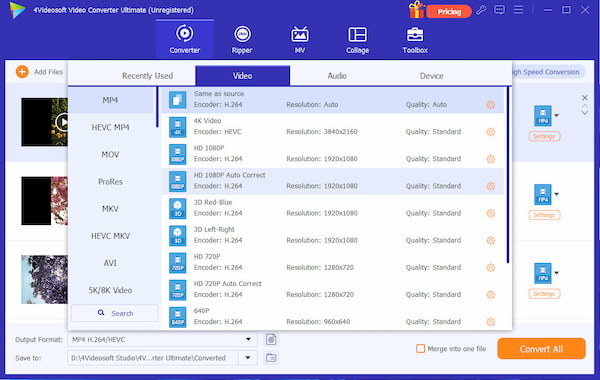This screenshot has height=380, width=600.
Task: Expand the third video's MP4 format dropdown
Action: click(556, 273)
